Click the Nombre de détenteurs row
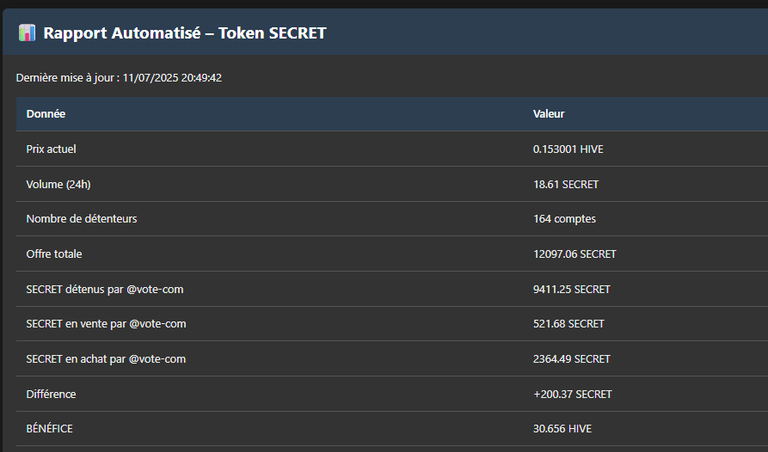 click(x=392, y=218)
